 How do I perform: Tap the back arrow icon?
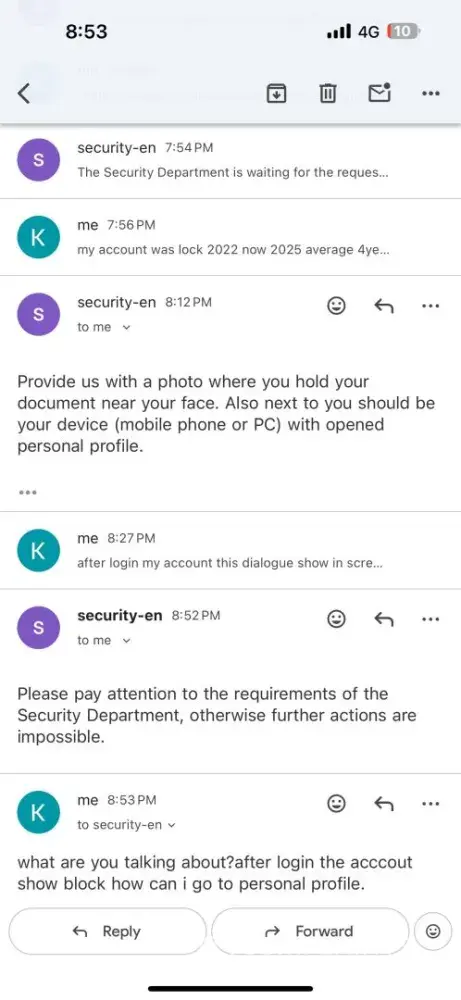point(24,94)
